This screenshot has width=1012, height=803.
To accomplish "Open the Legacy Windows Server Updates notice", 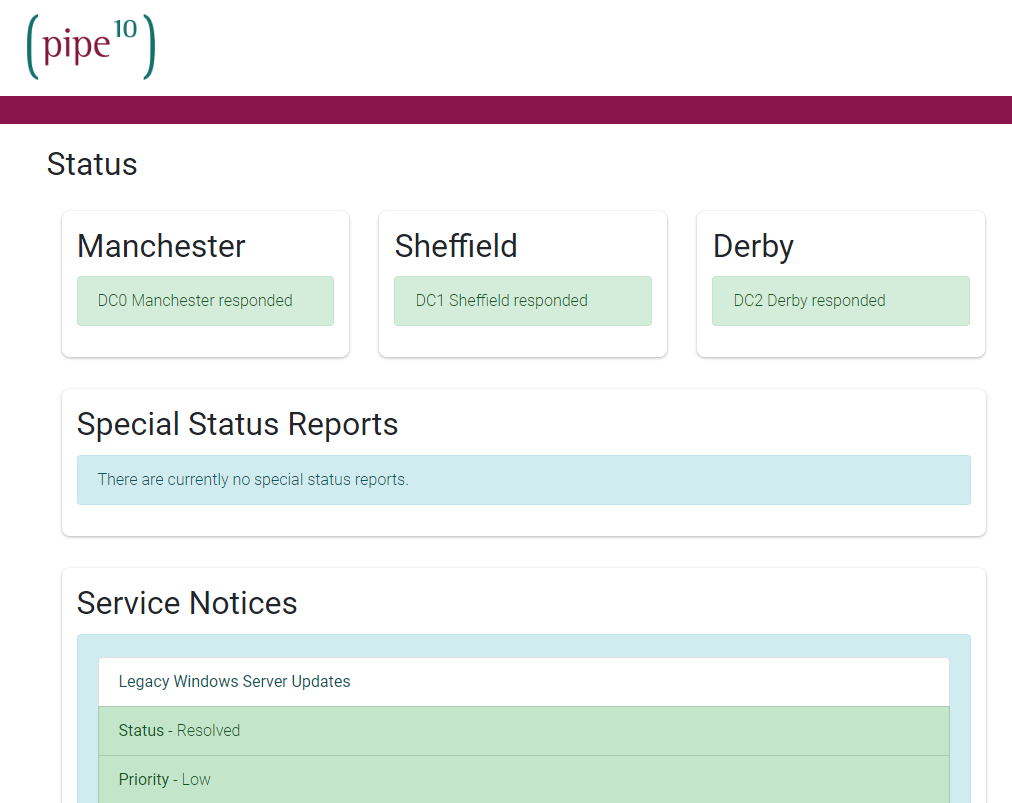I will point(523,682).
